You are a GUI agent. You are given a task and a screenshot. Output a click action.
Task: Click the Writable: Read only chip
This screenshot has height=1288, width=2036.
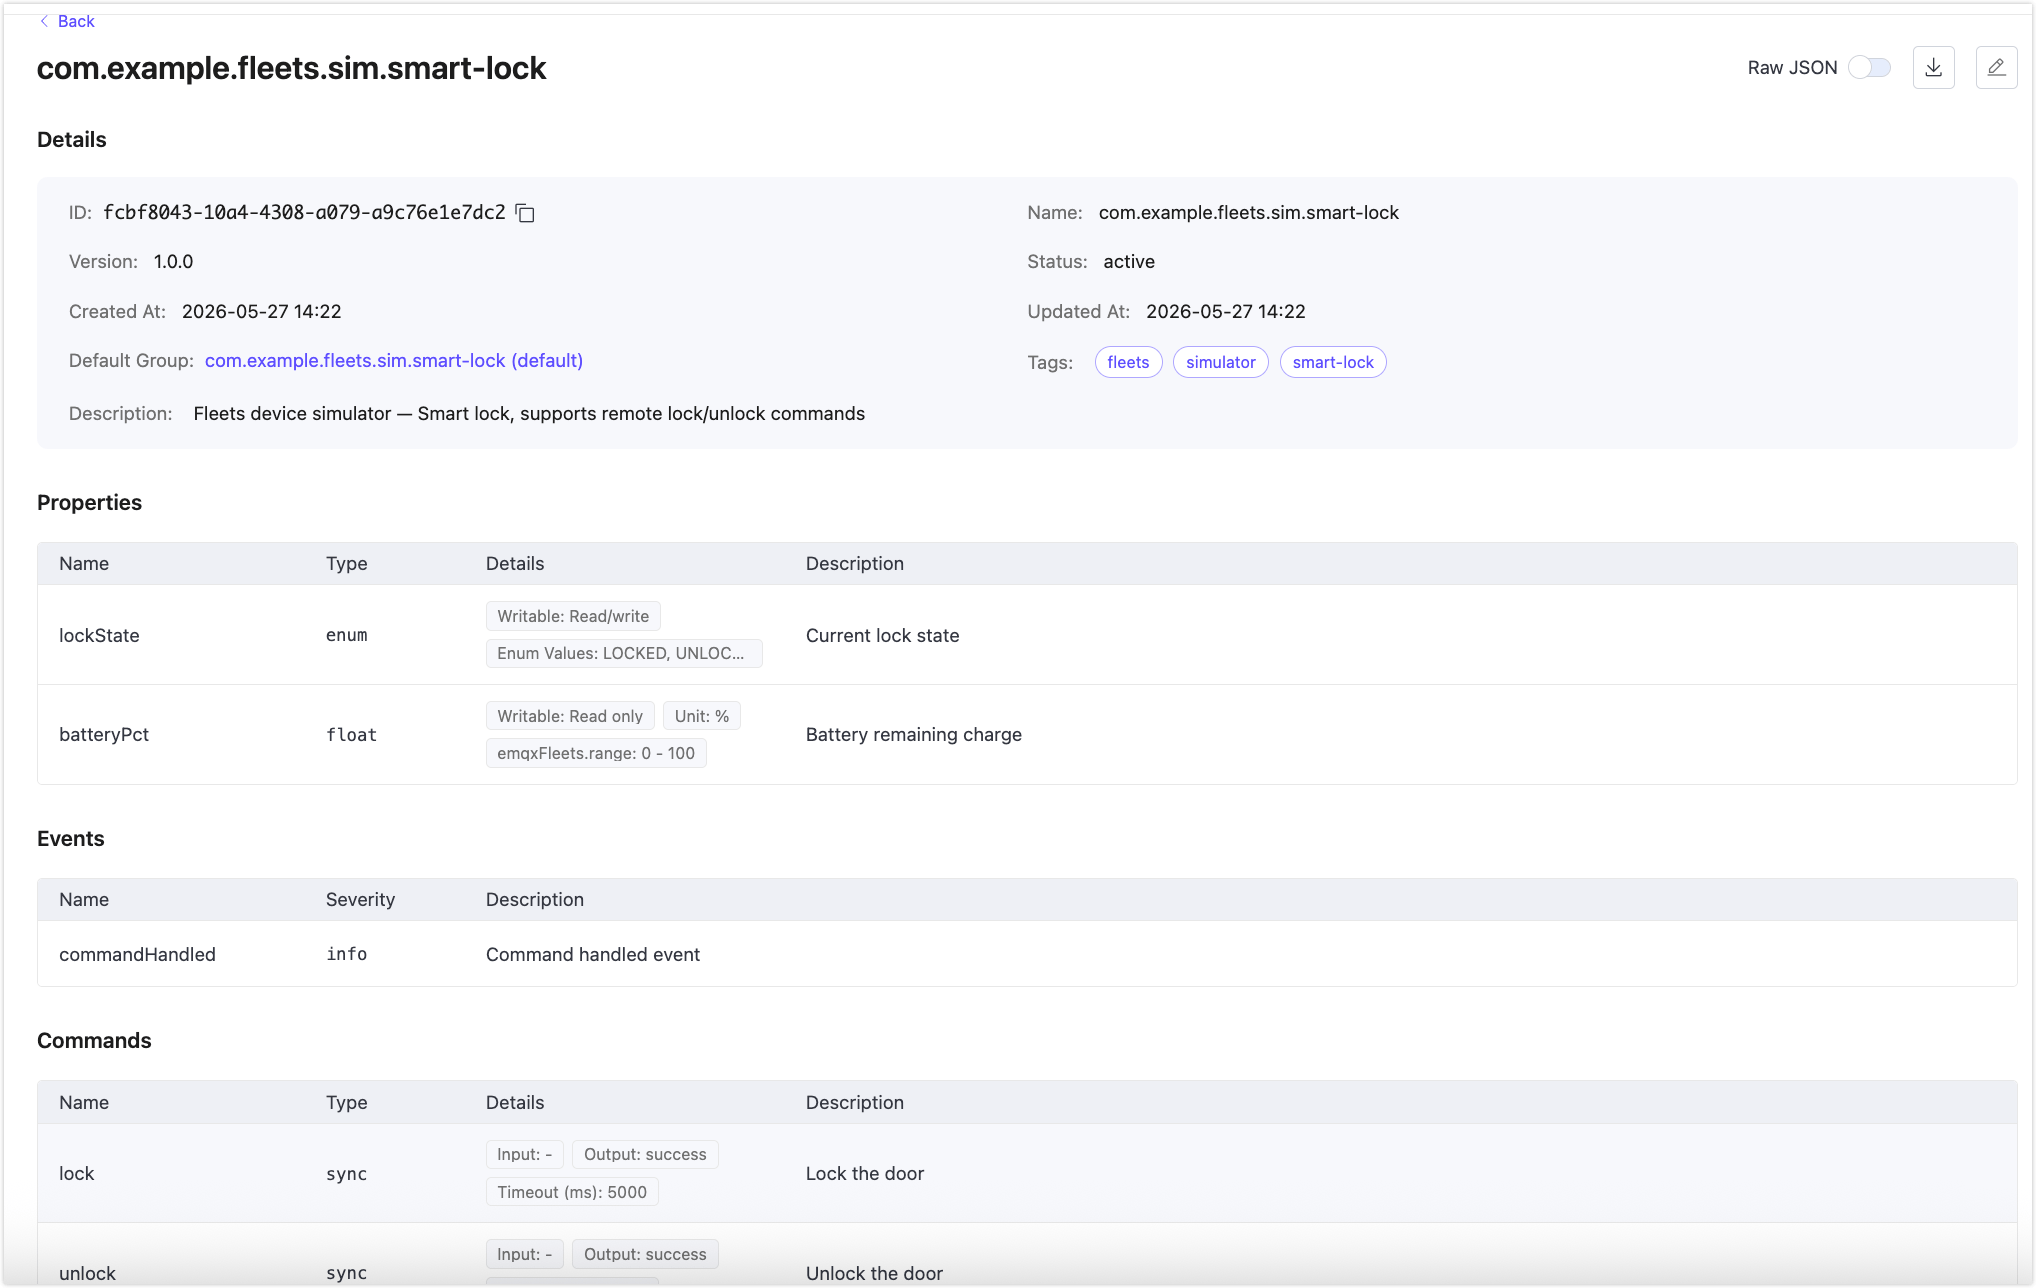tap(570, 716)
